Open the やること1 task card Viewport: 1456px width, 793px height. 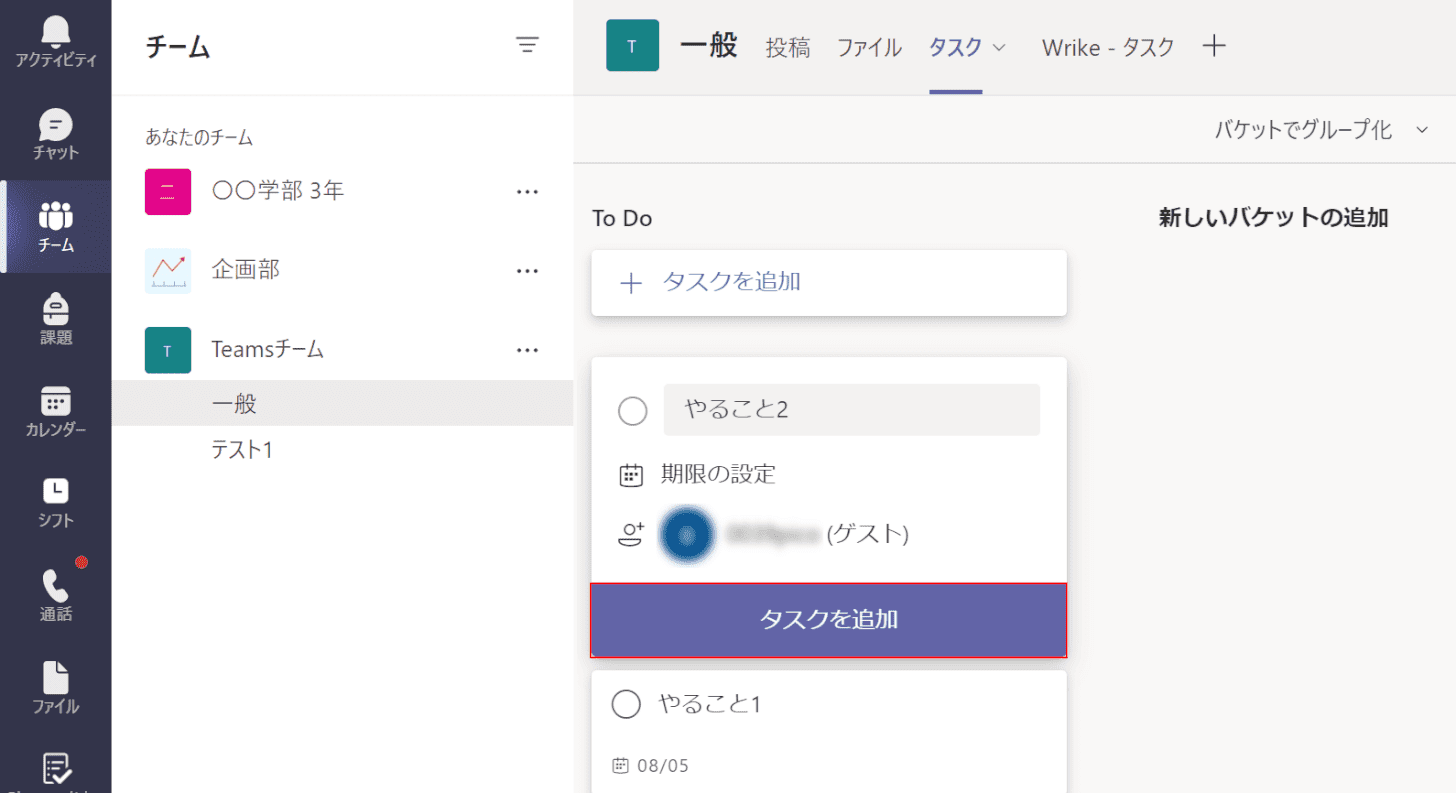point(829,731)
